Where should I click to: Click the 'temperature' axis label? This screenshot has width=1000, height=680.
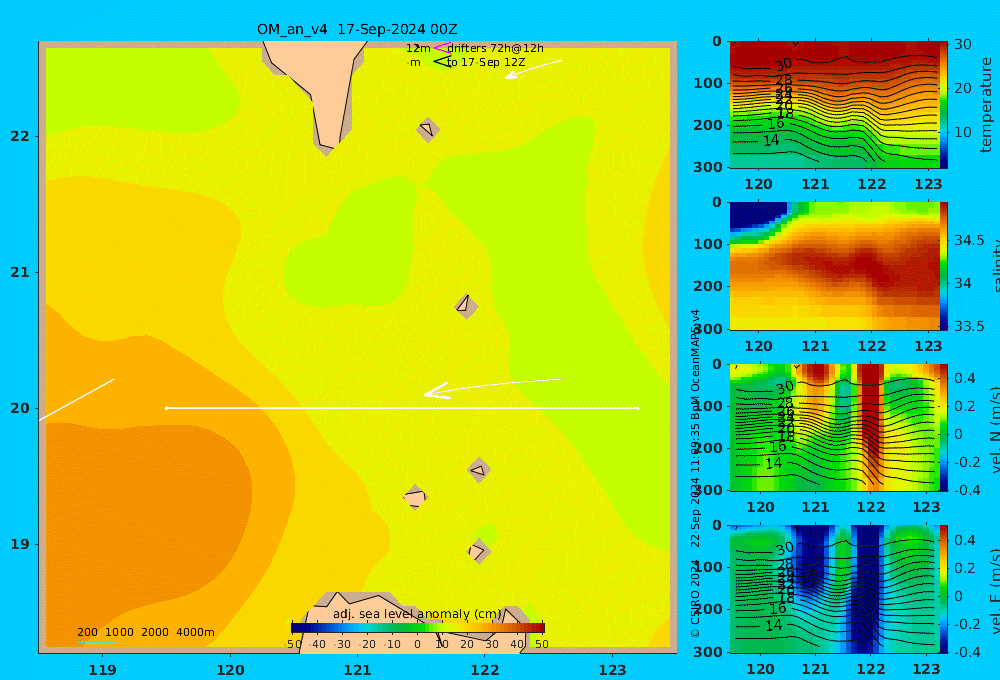pyautogui.click(x=987, y=105)
